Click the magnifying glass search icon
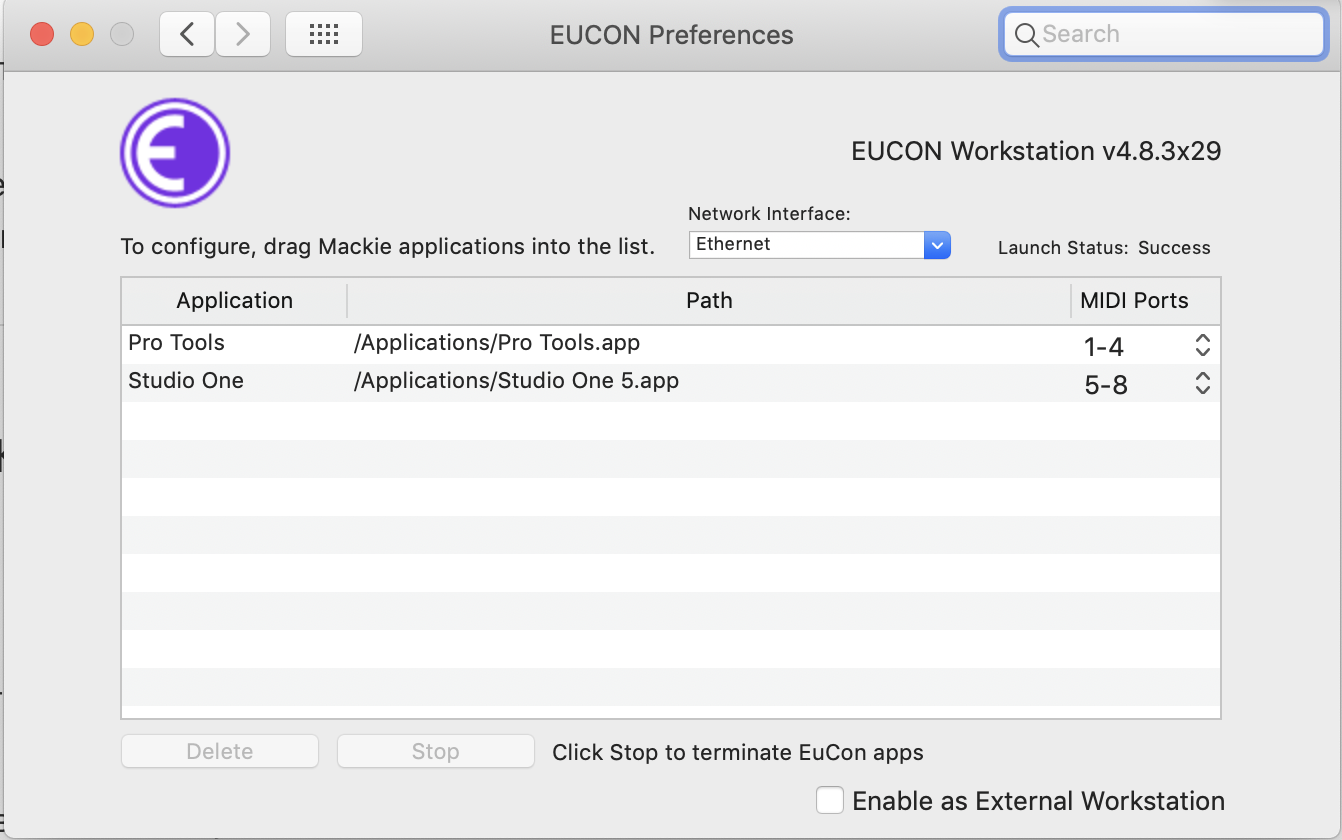Image resolution: width=1342 pixels, height=840 pixels. point(1026,35)
